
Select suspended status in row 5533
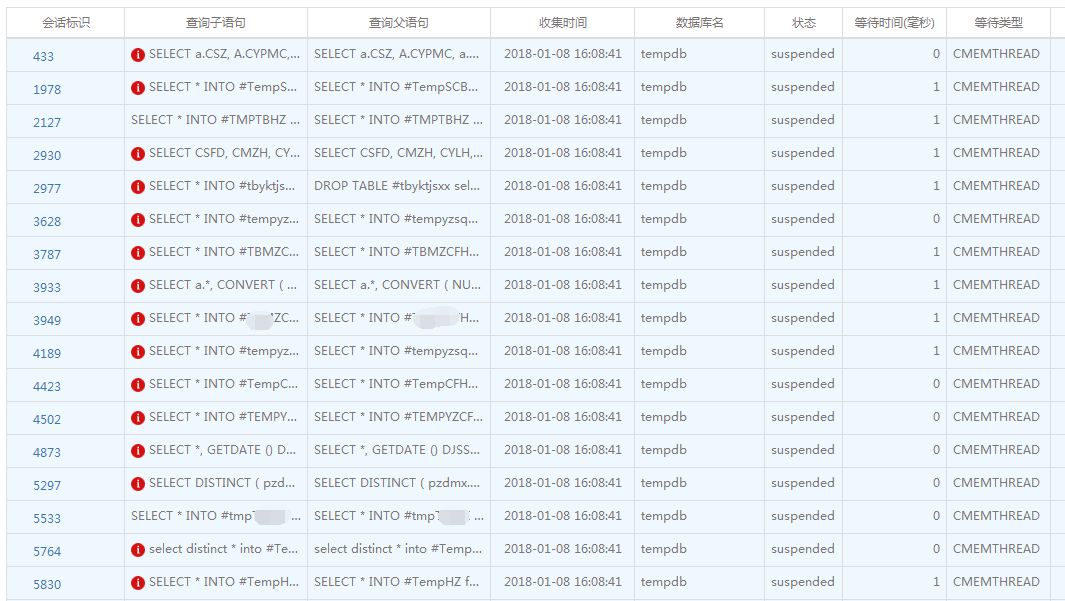coord(803,516)
